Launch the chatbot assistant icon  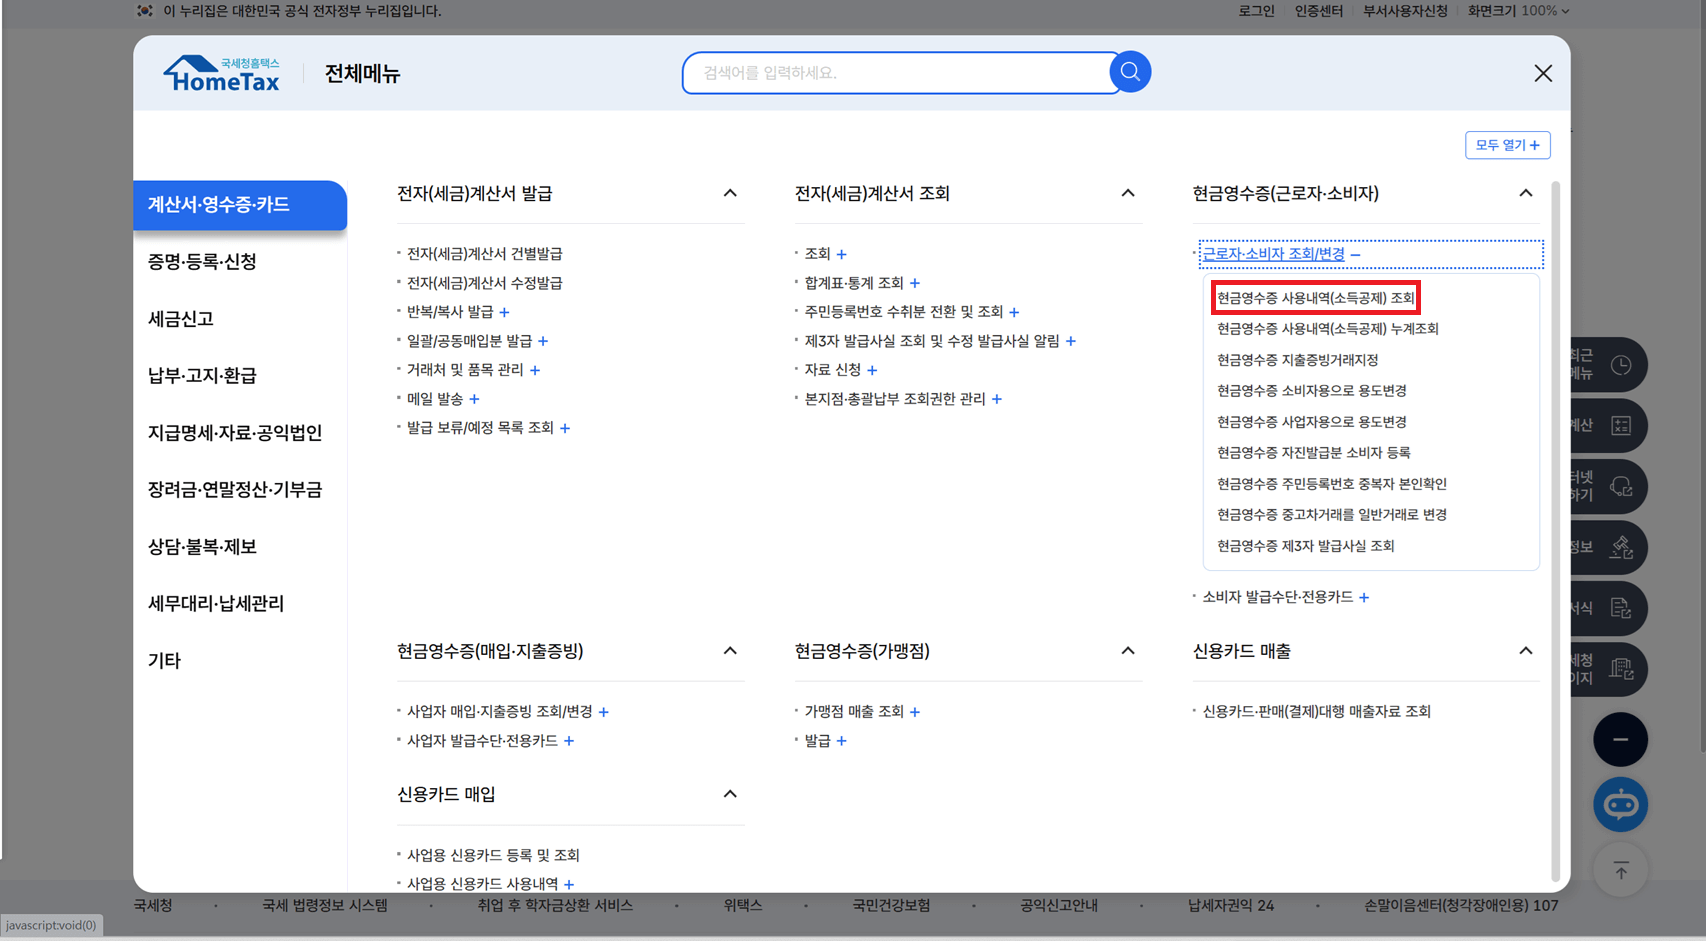[x=1620, y=805]
